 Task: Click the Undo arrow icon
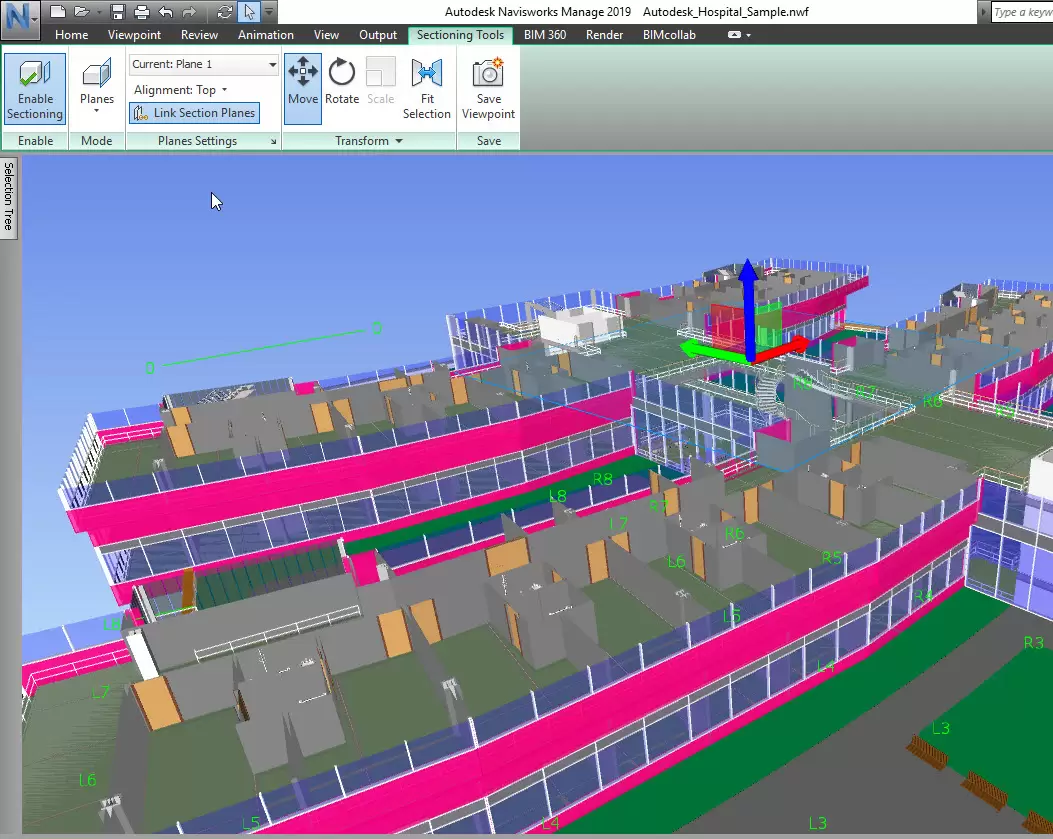165,12
